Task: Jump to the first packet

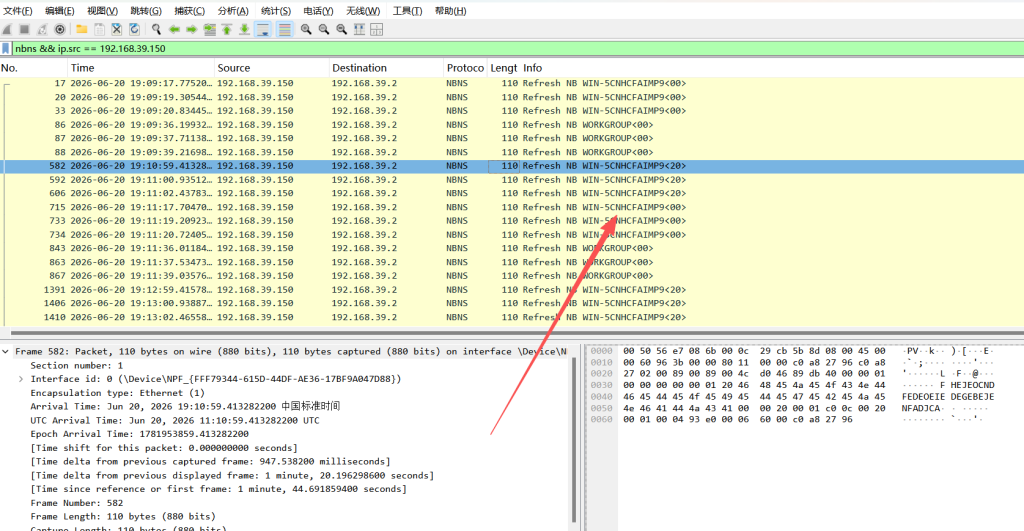Action: (x=227, y=29)
